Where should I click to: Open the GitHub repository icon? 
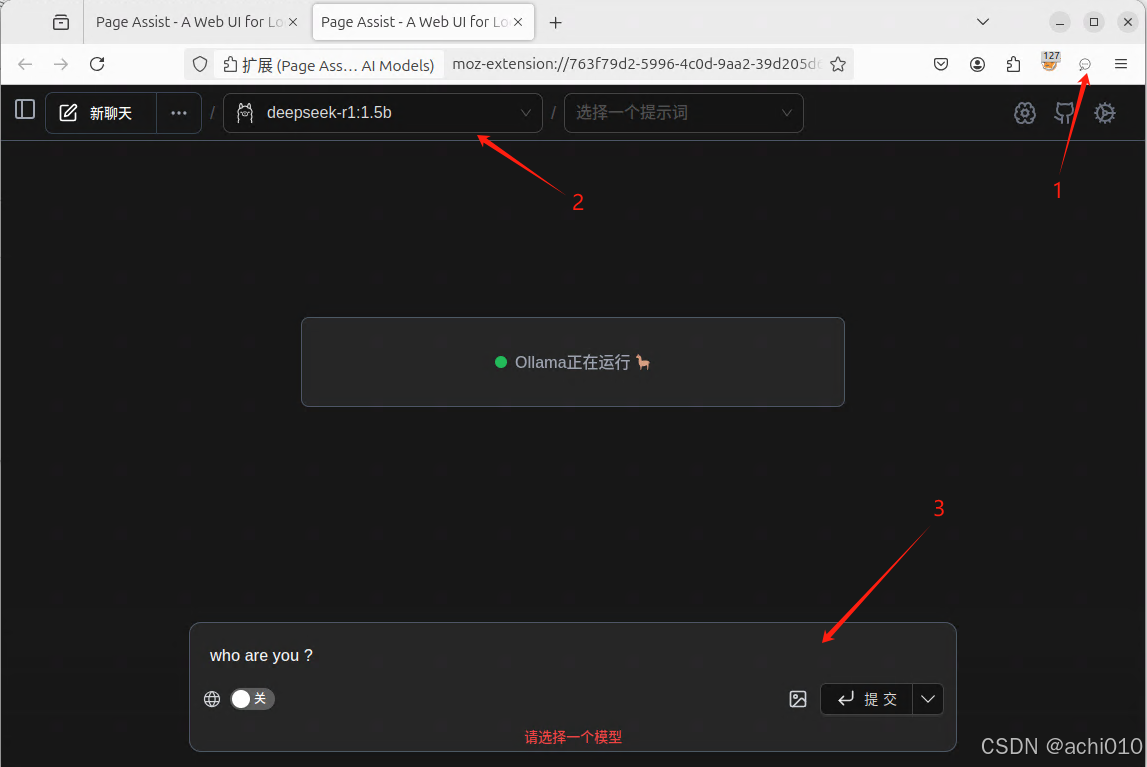pos(1064,113)
